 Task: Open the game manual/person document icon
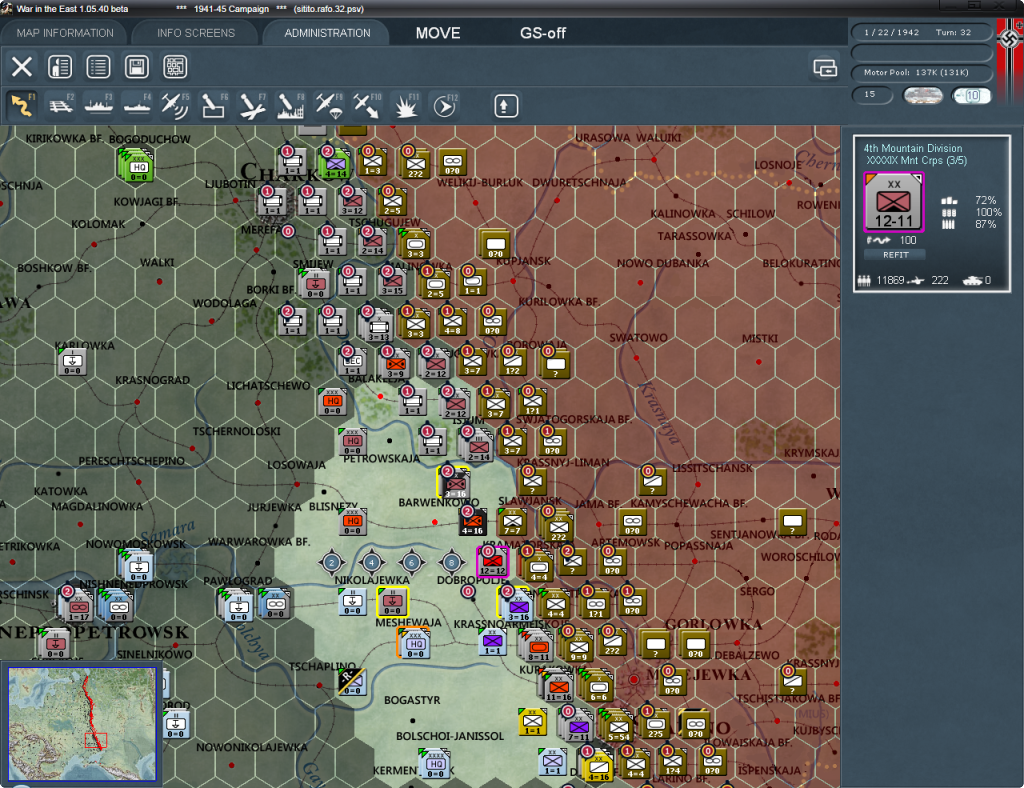60,67
